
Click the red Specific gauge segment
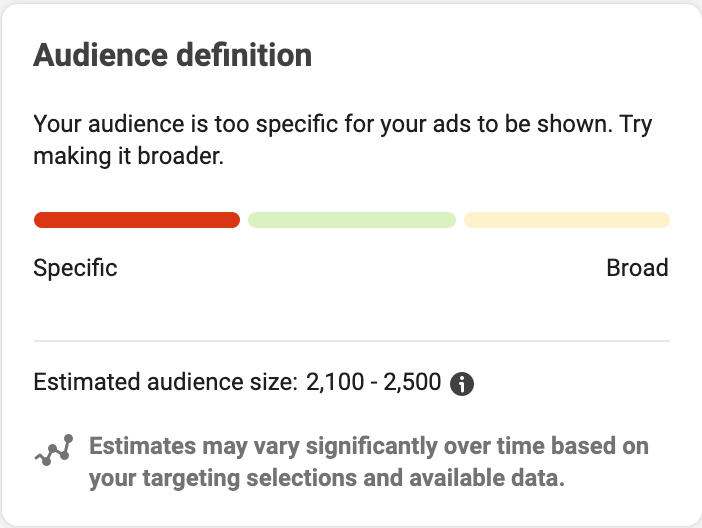pos(137,220)
